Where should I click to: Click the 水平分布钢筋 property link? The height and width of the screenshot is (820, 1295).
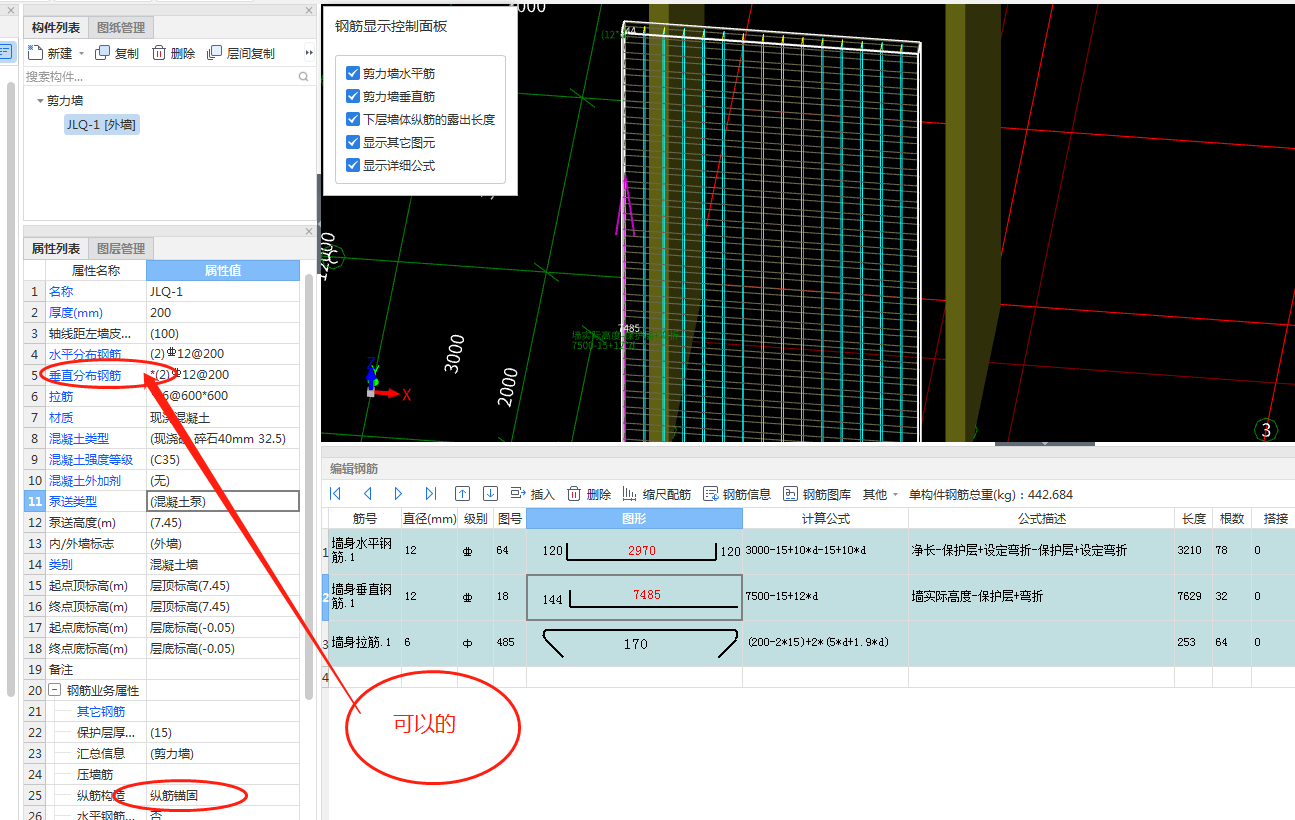(x=86, y=354)
